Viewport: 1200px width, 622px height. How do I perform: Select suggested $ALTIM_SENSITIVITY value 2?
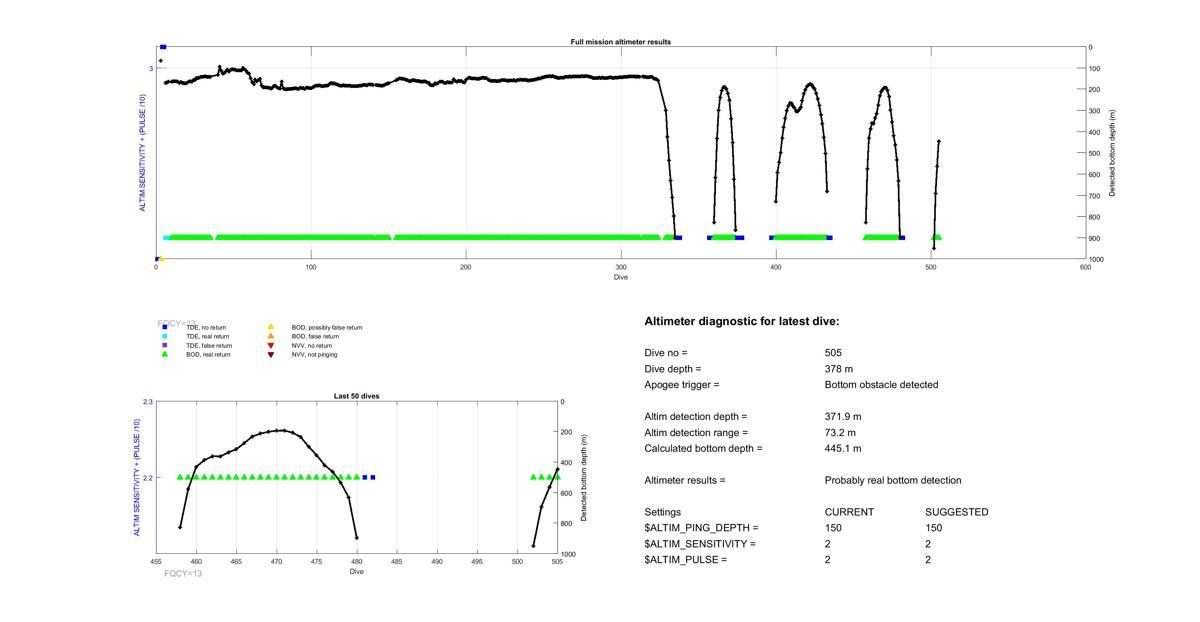(928, 544)
